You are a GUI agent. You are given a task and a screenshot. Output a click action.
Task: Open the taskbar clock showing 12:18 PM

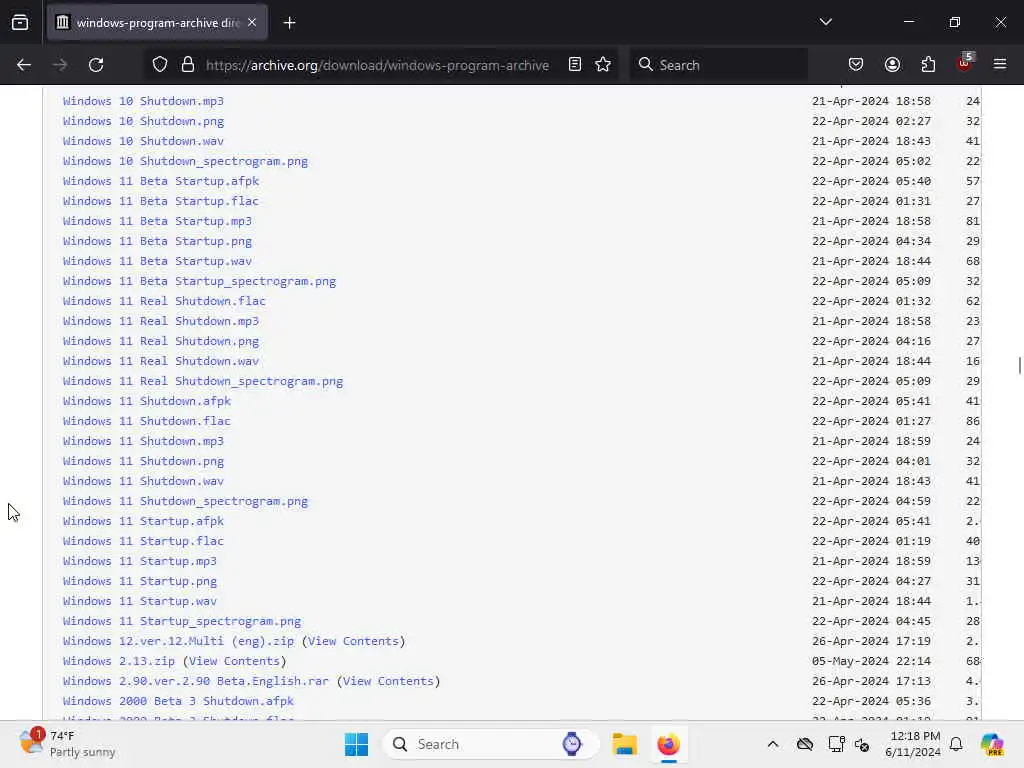pos(914,744)
